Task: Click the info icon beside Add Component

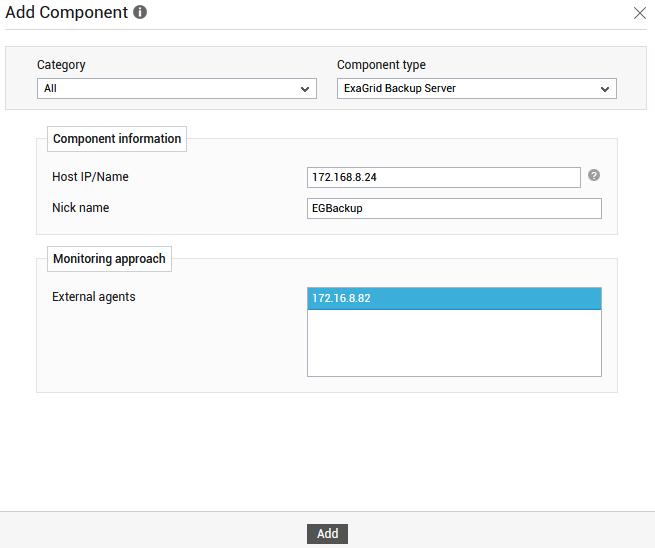Action: 140,12
